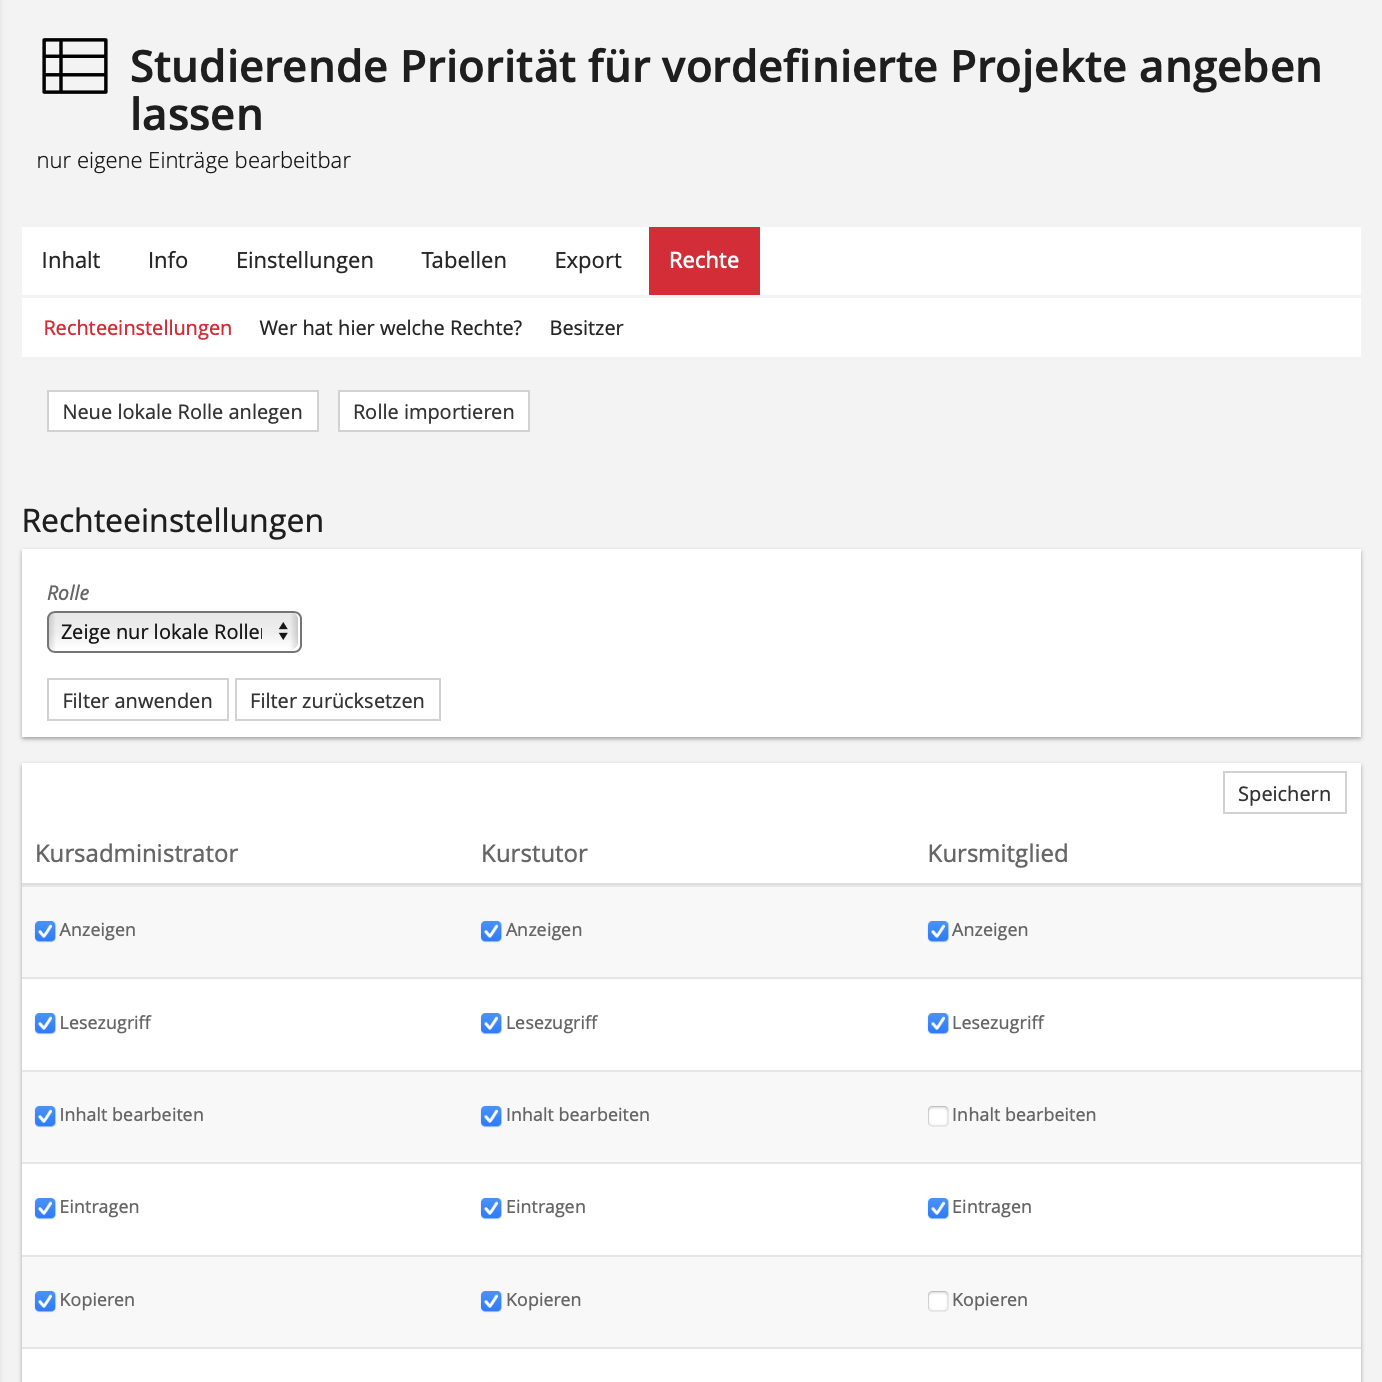This screenshot has height=1382, width=1382.
Task: Go to the Einstellungen tab
Action: (304, 261)
